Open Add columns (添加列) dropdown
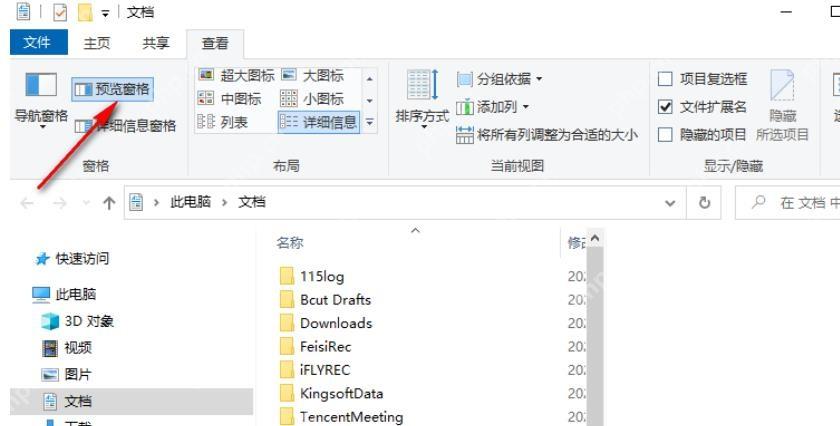This screenshot has height=426, width=840. click(492, 107)
